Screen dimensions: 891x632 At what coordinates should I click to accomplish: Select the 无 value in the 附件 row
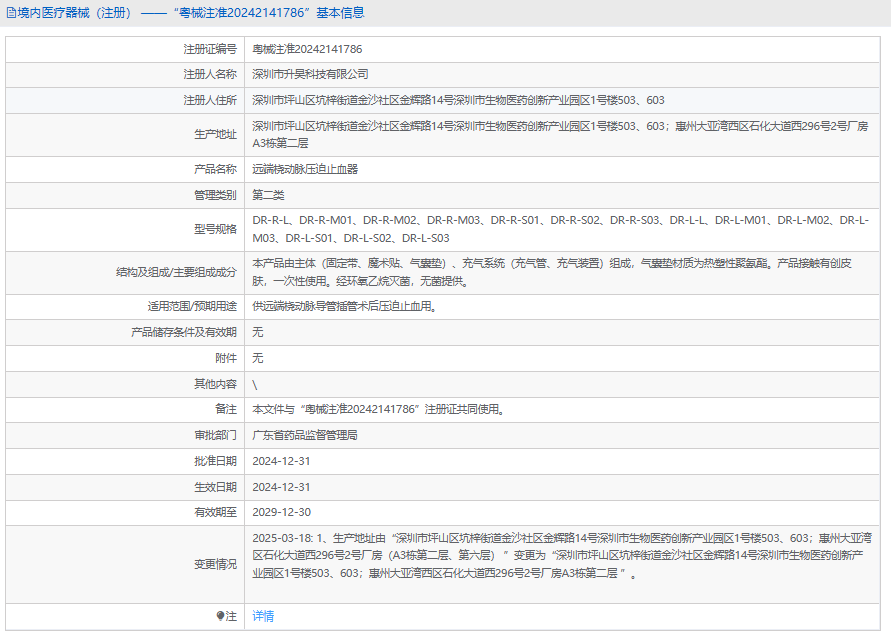258,359
